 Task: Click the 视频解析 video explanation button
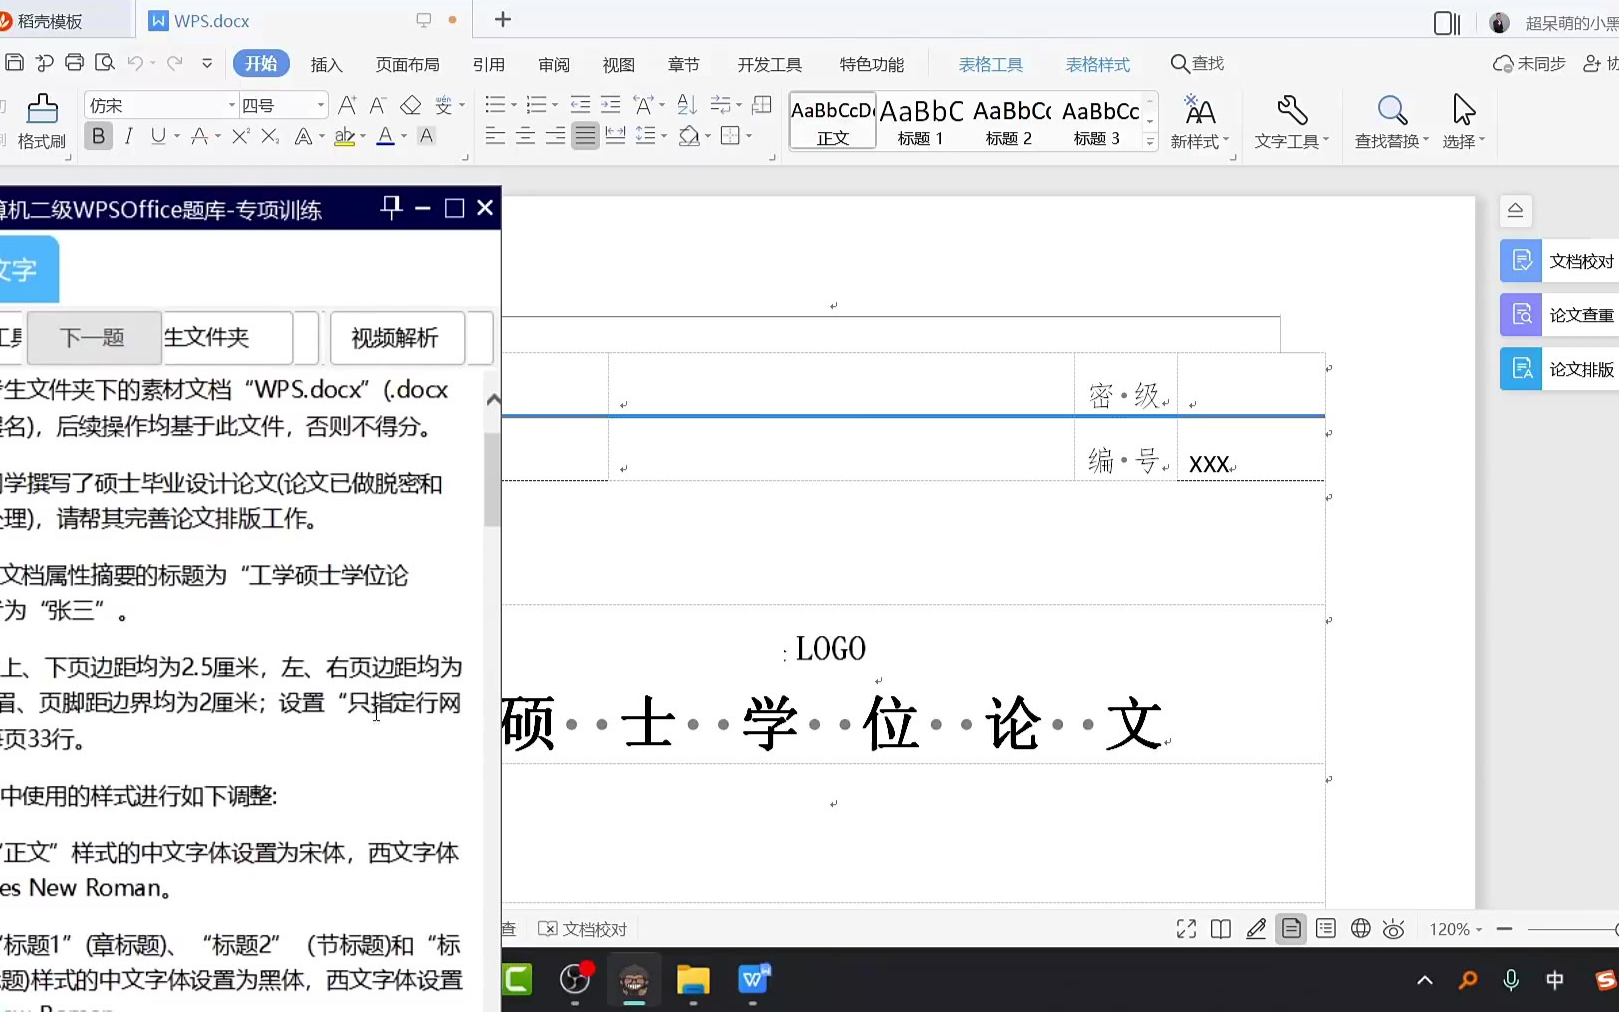(x=395, y=338)
